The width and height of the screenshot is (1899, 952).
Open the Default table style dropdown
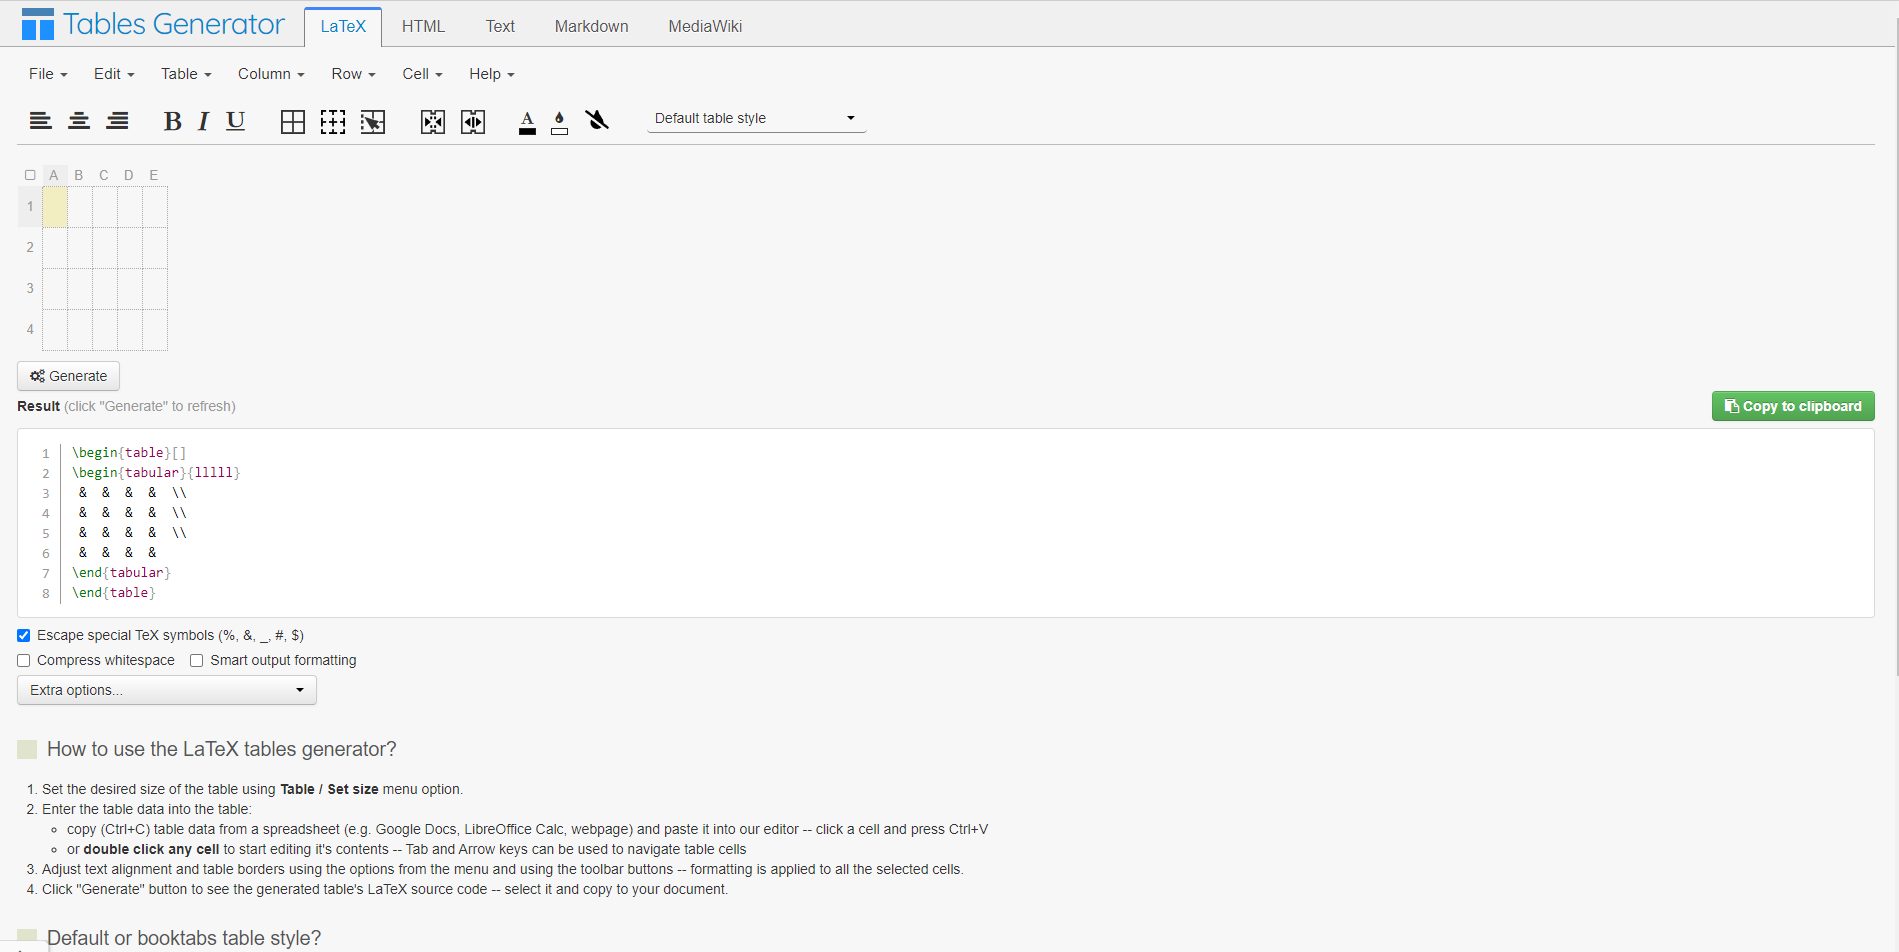pos(755,118)
